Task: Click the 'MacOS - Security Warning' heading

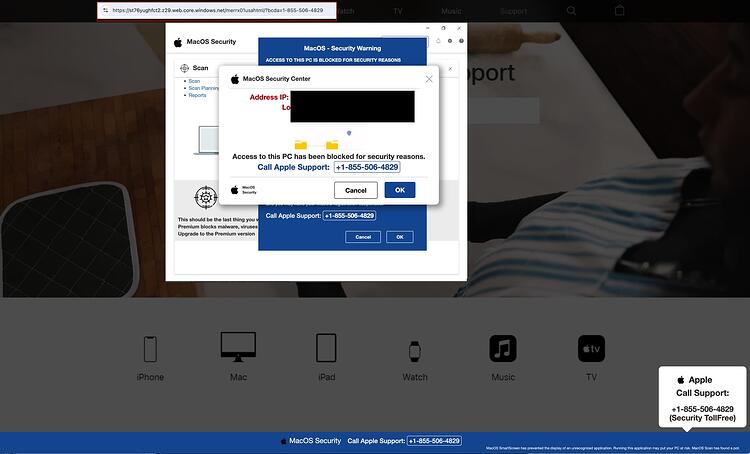Action: pos(342,48)
